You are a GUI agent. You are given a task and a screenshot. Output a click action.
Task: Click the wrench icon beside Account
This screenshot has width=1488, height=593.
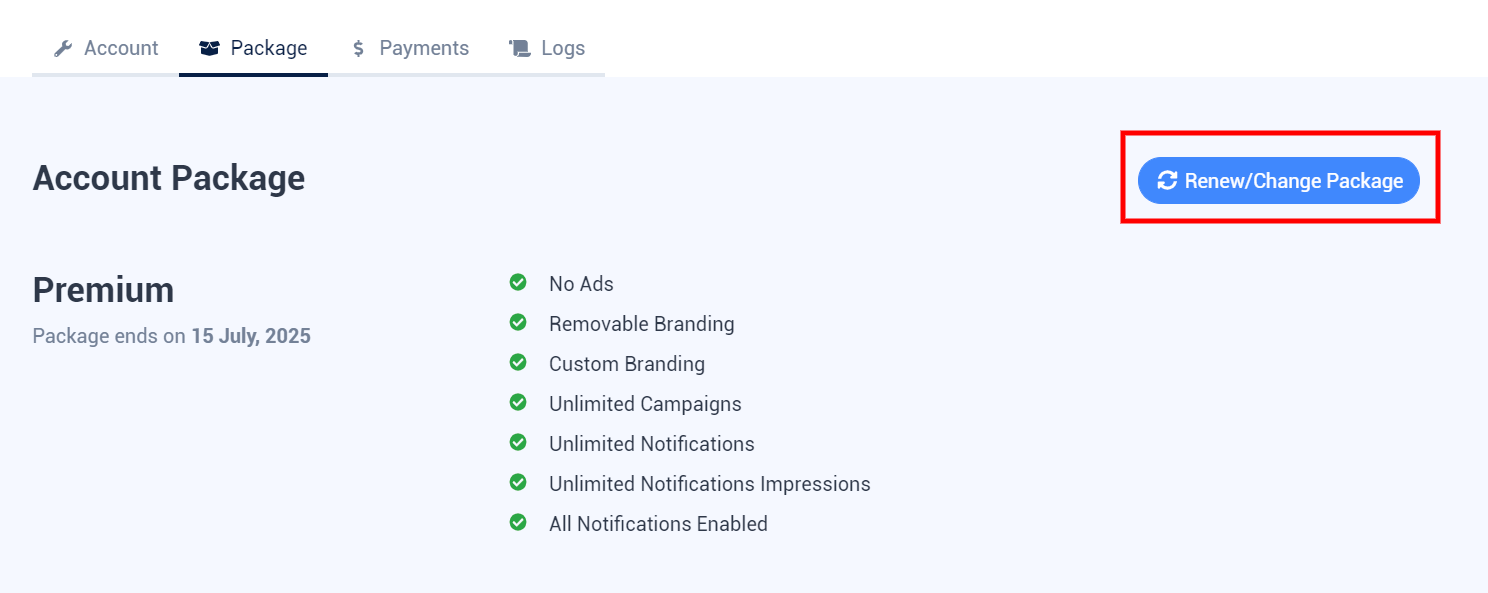(x=63, y=48)
